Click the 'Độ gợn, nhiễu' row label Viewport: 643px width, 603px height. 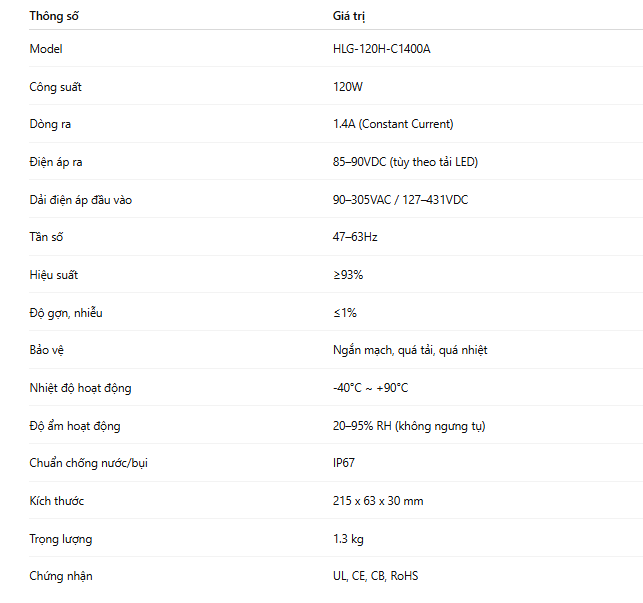tap(66, 313)
